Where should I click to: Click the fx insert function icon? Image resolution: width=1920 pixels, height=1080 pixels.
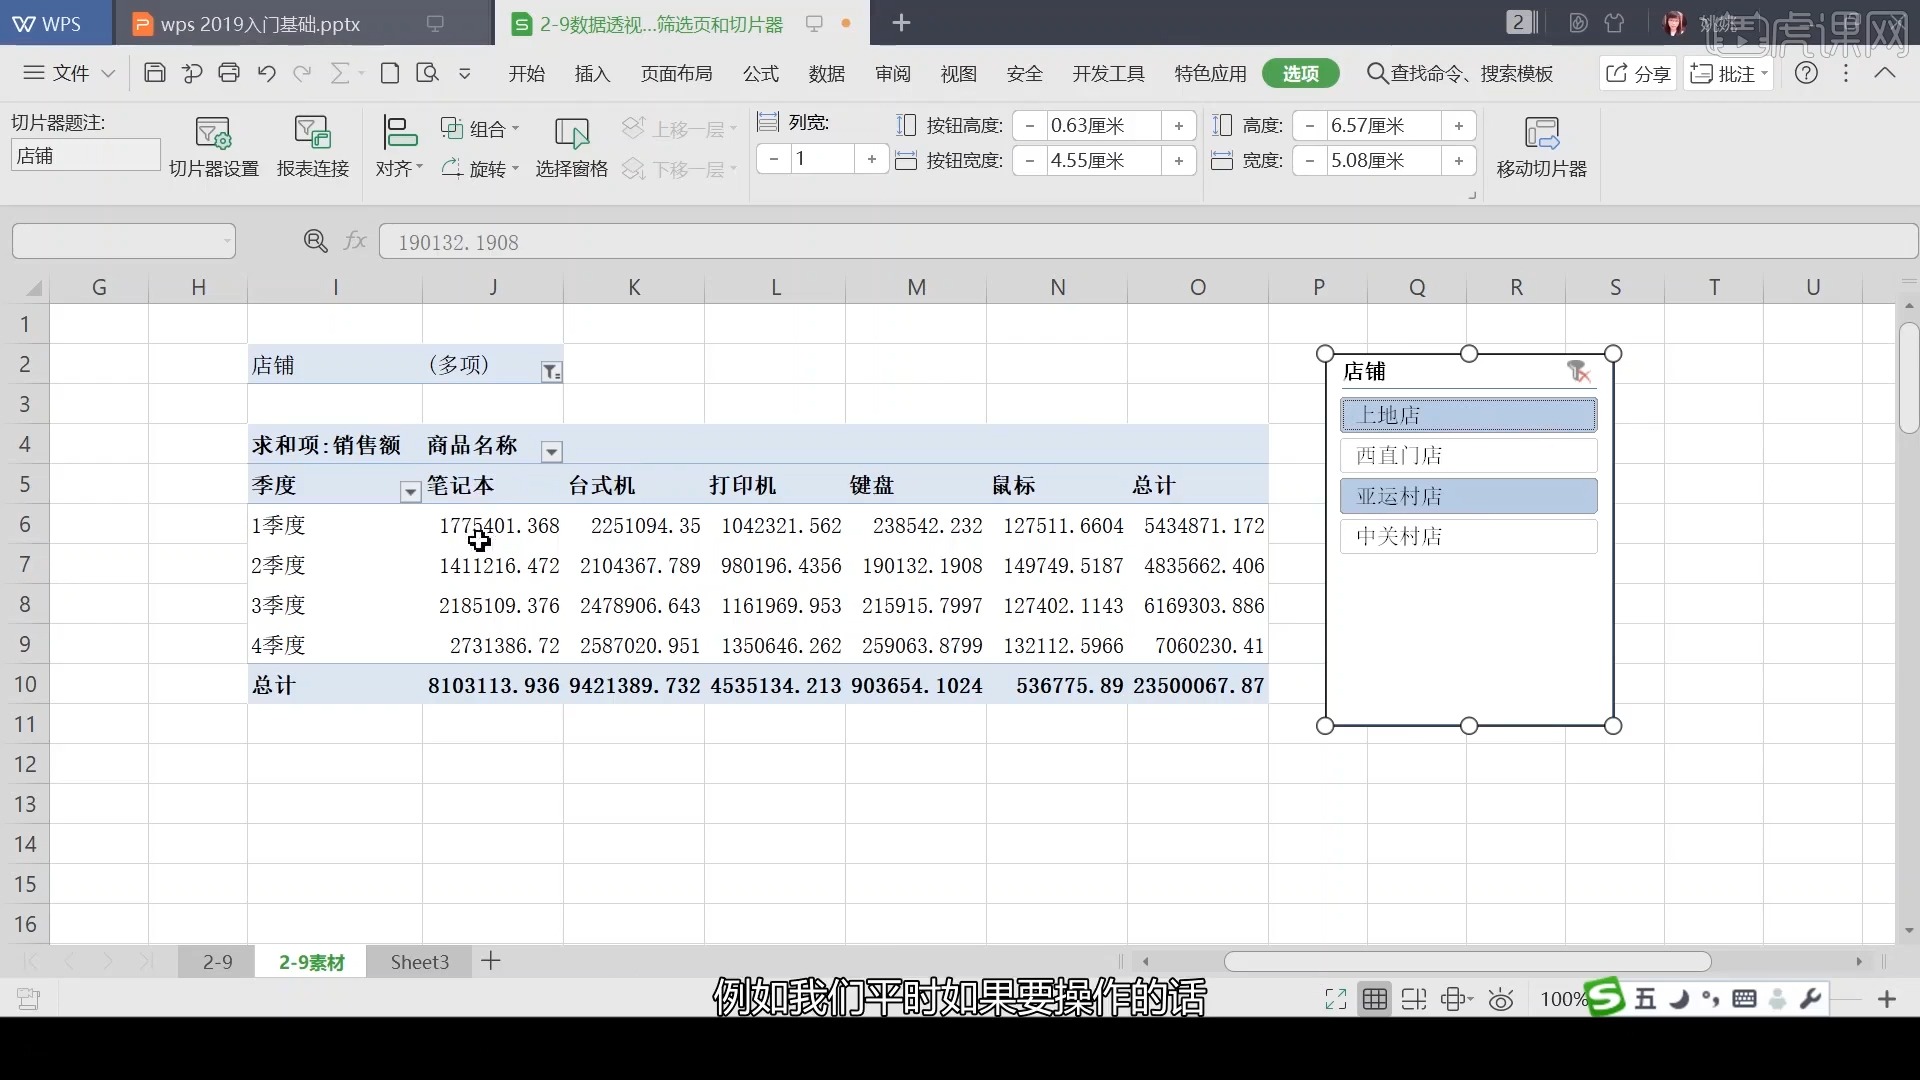[x=355, y=240]
